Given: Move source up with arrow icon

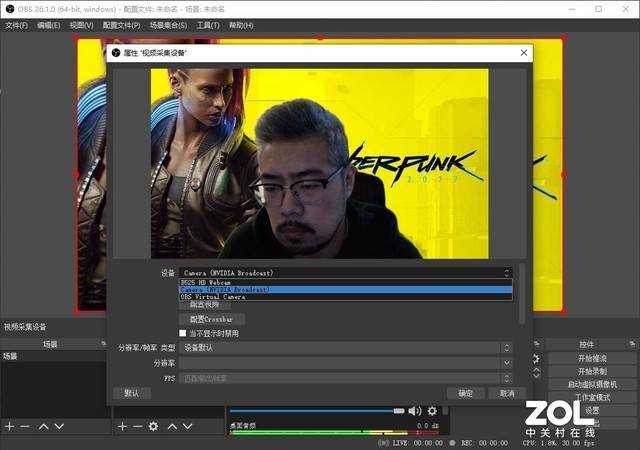Looking at the screenshot, I should pyautogui.click(x=172, y=426).
